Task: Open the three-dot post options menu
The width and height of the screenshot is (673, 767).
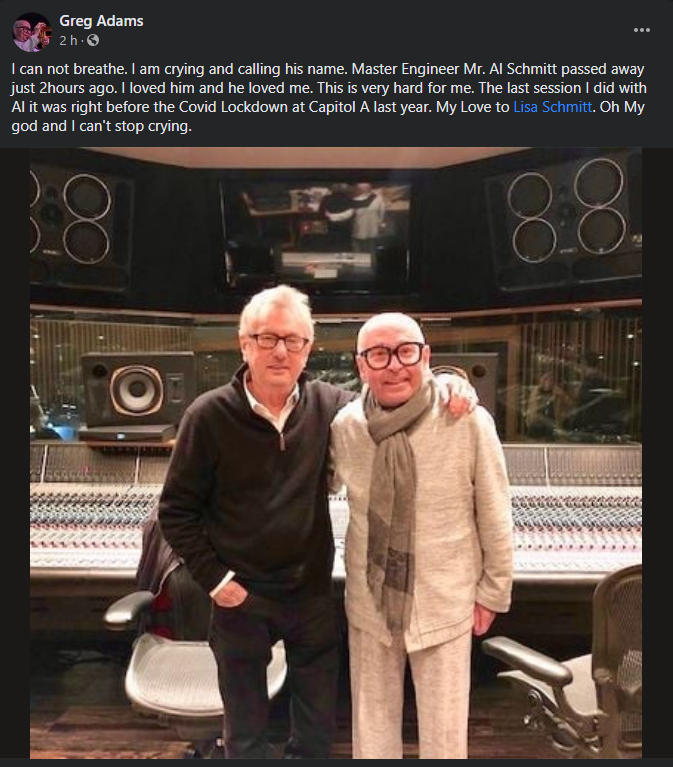Action: [642, 30]
